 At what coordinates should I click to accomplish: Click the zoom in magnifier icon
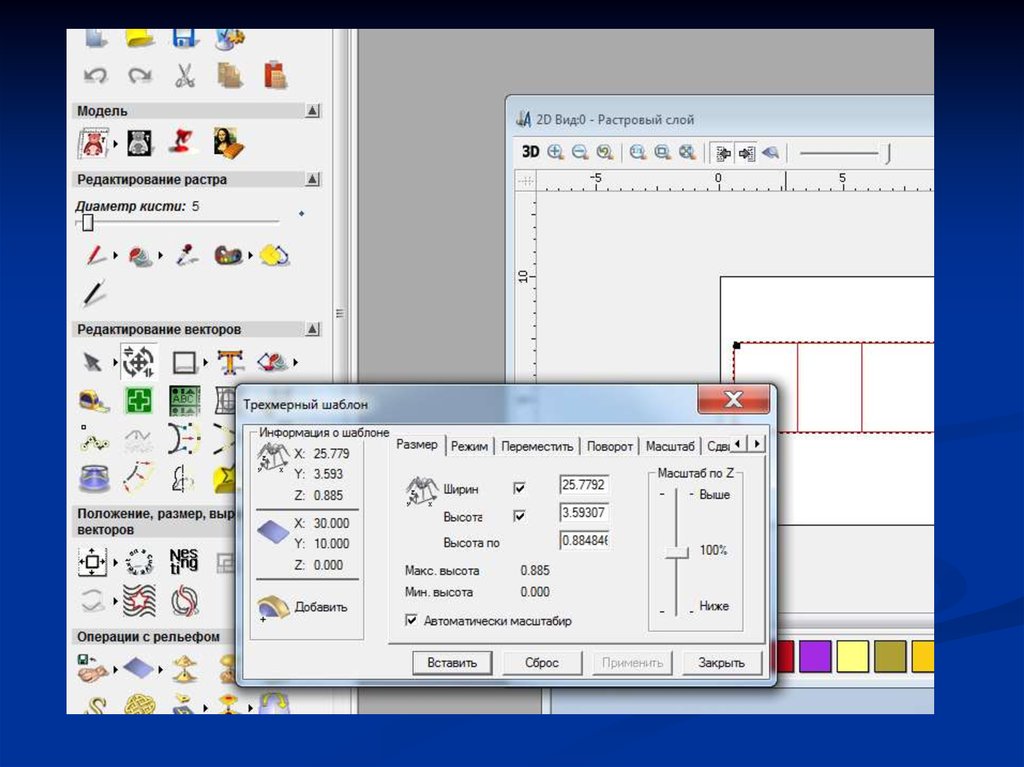point(555,153)
